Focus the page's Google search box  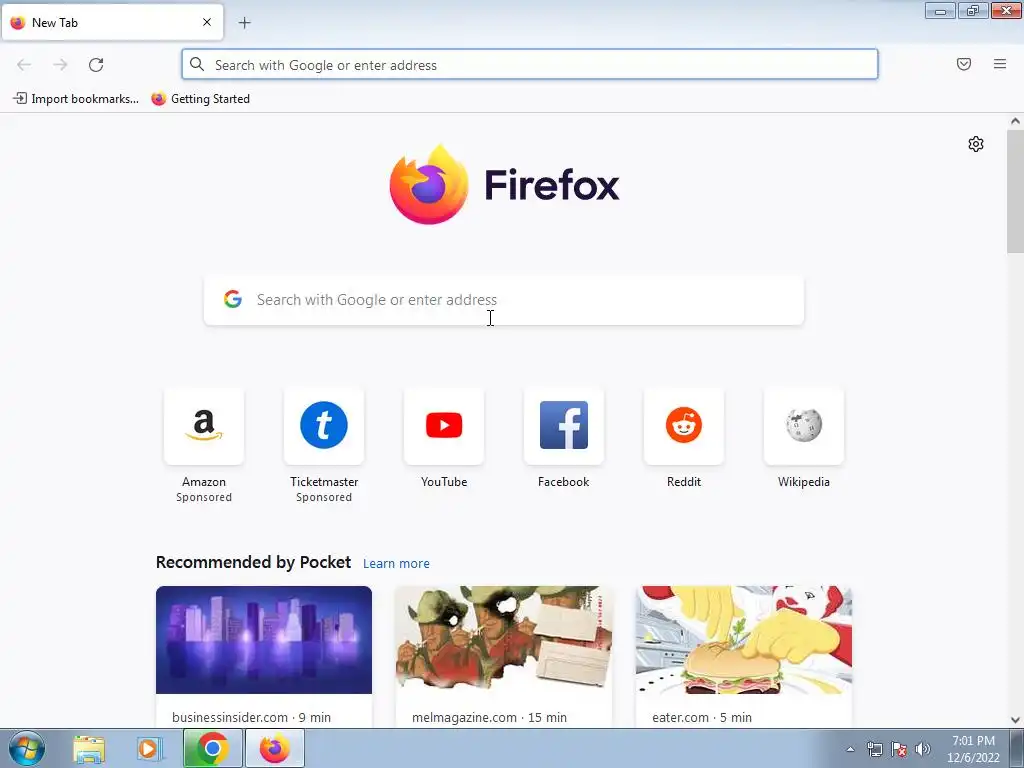504,300
